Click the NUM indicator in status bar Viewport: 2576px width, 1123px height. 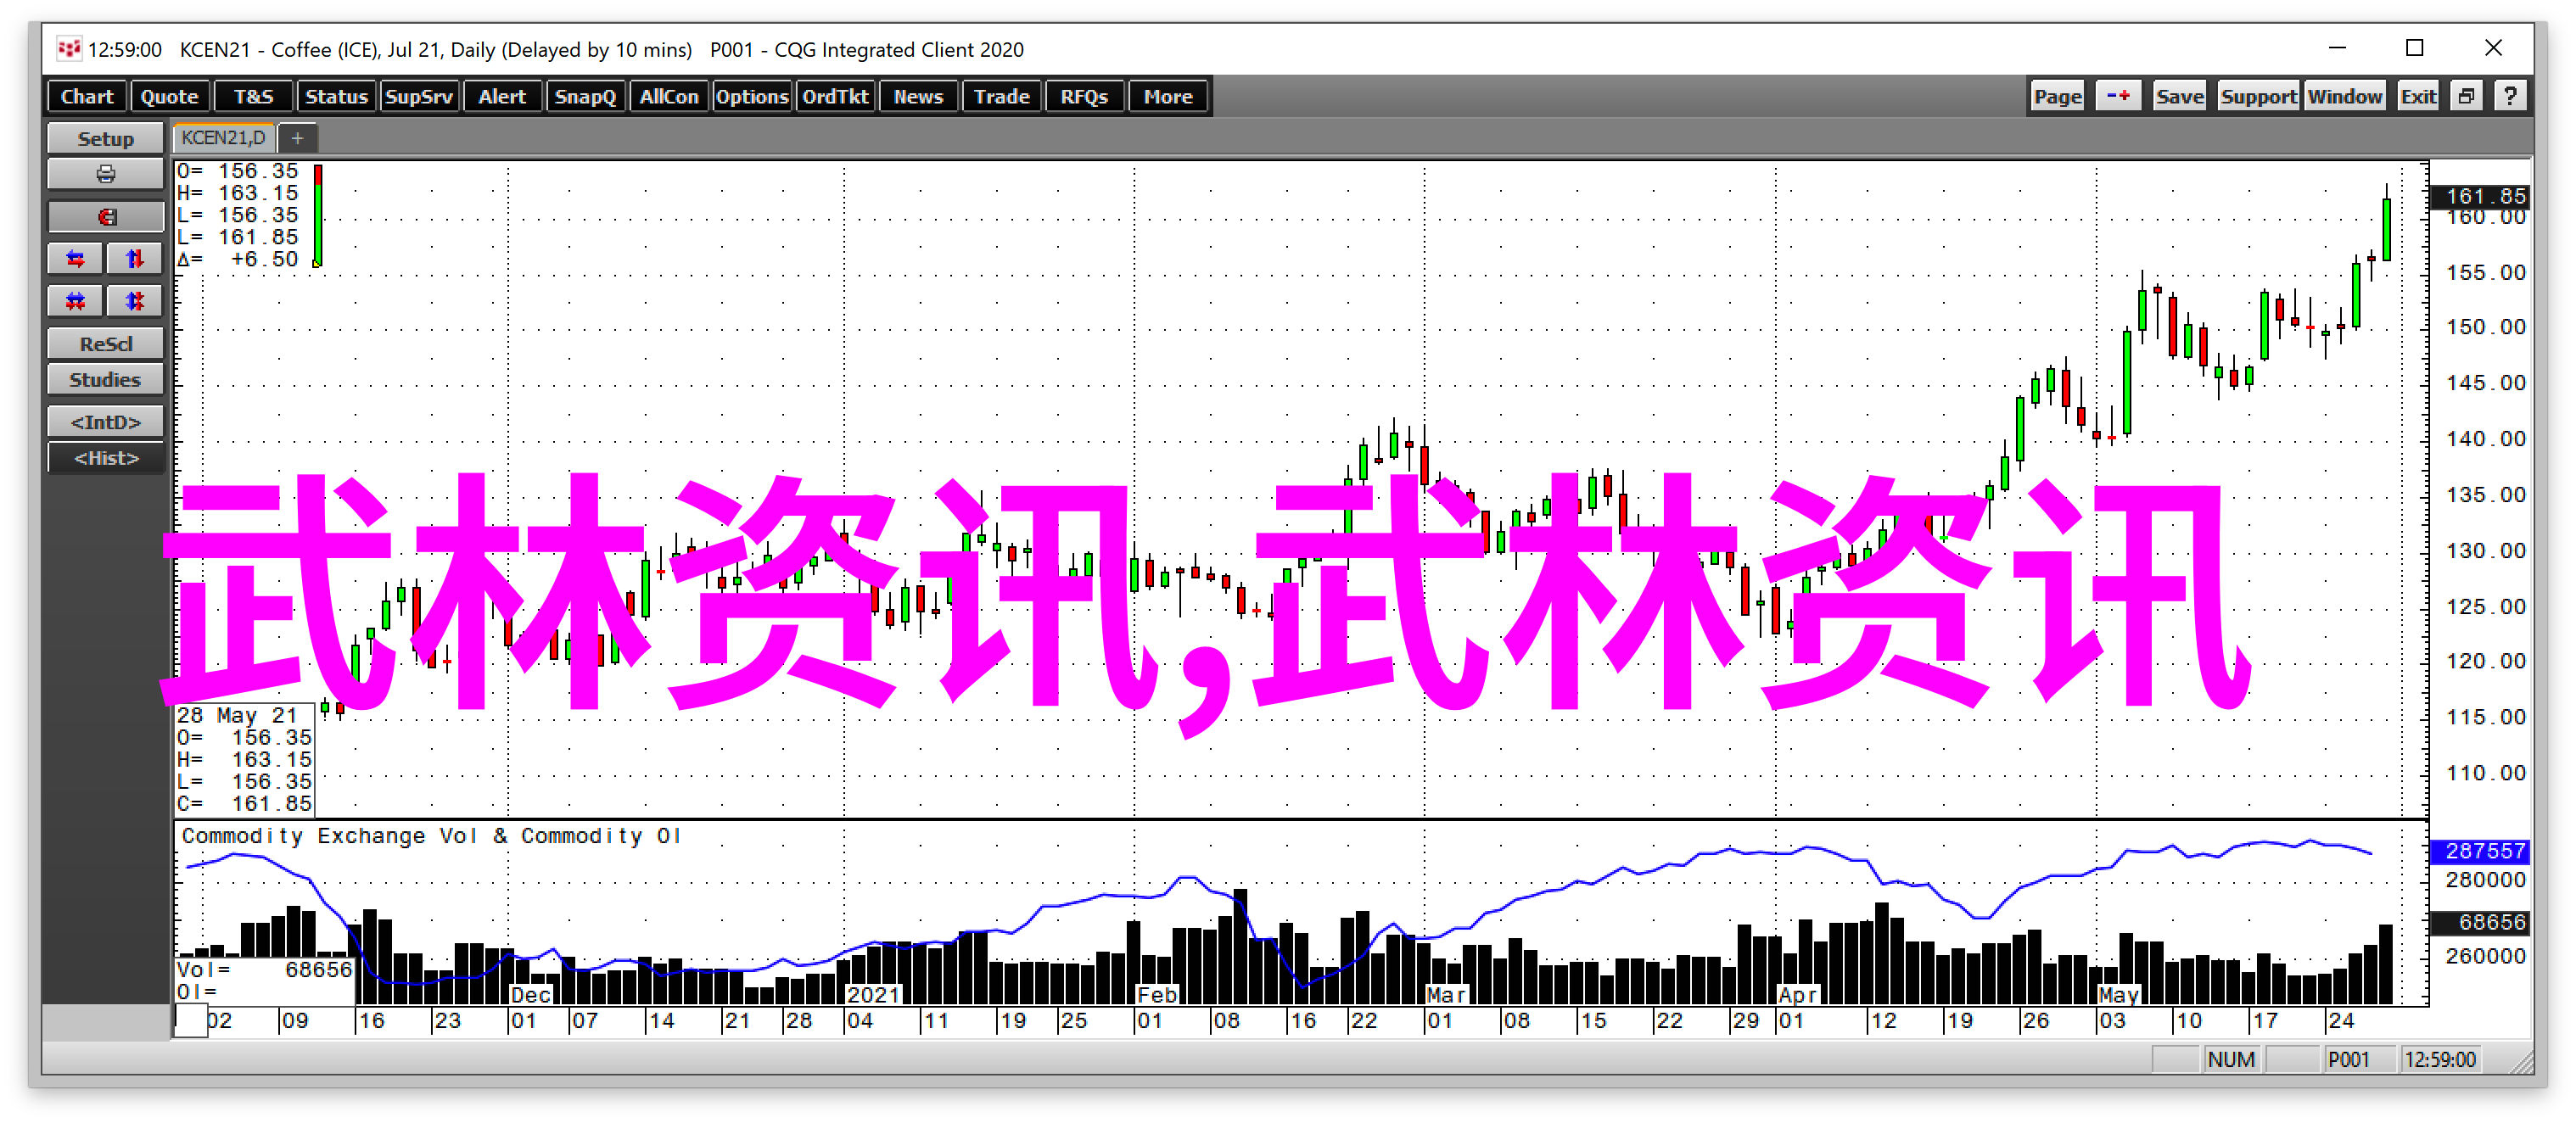tap(2231, 1060)
